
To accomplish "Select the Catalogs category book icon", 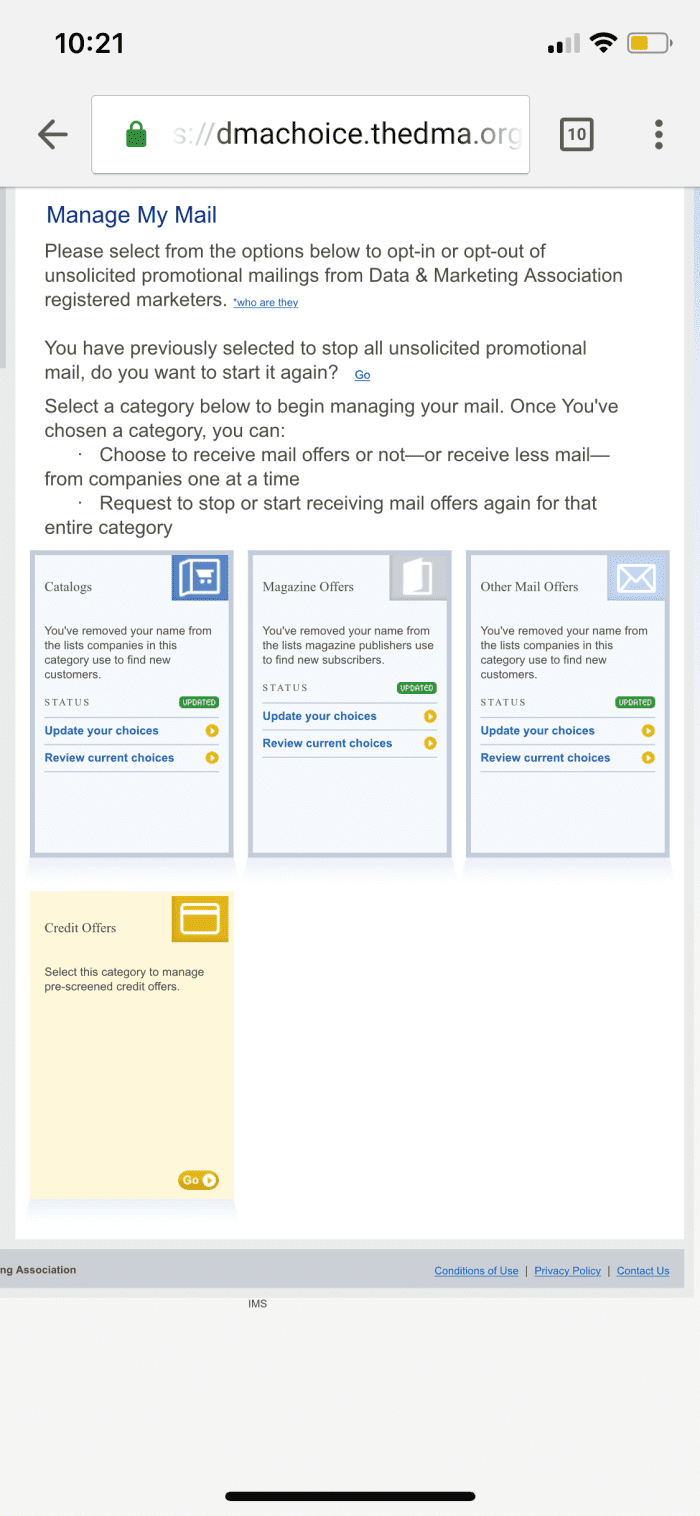I will click(x=199, y=577).
